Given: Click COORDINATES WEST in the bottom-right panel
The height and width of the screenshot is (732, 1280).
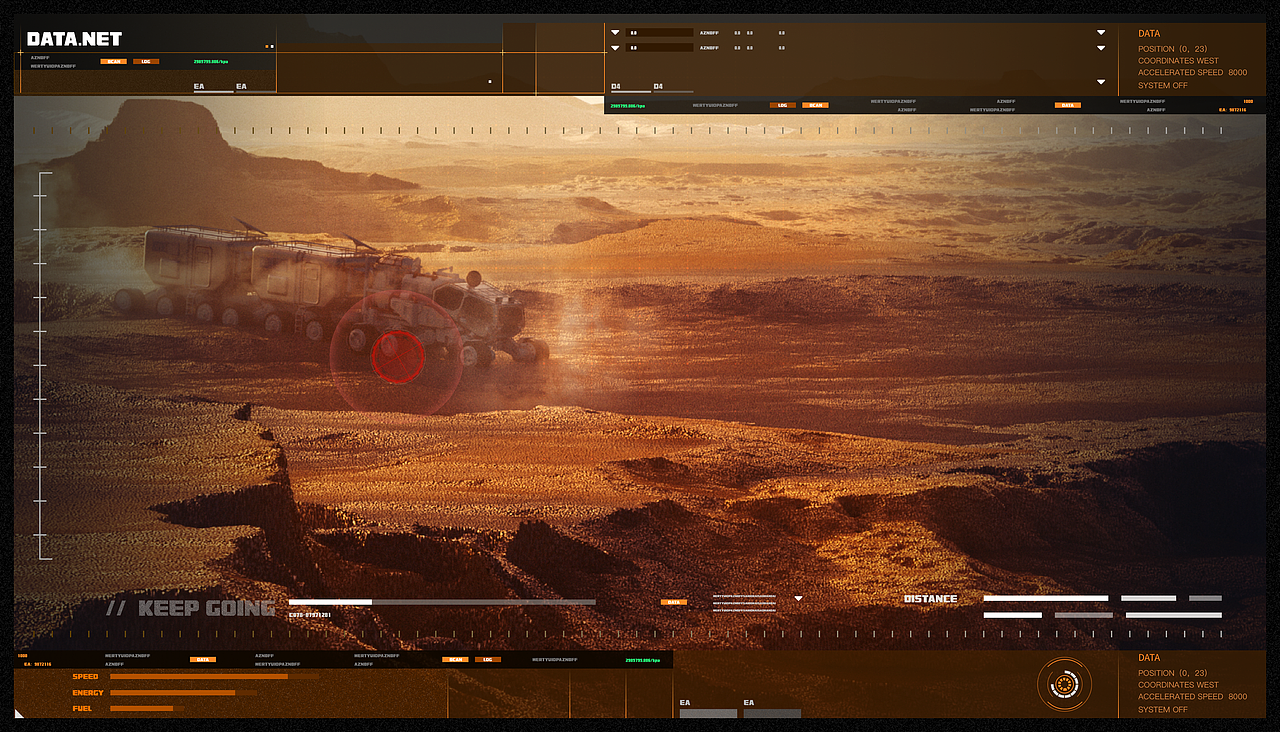Looking at the screenshot, I should (x=1178, y=685).
